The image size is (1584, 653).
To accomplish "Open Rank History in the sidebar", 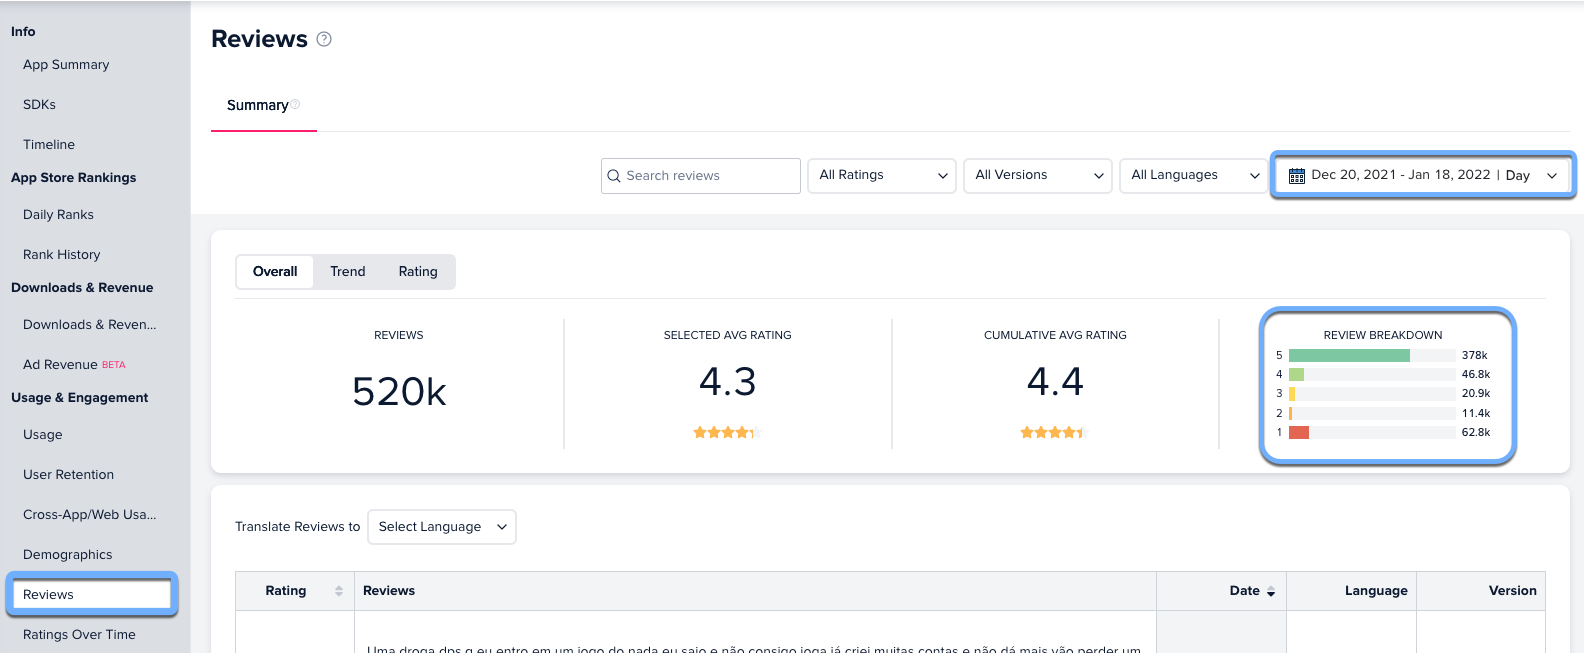I will 62,254.
